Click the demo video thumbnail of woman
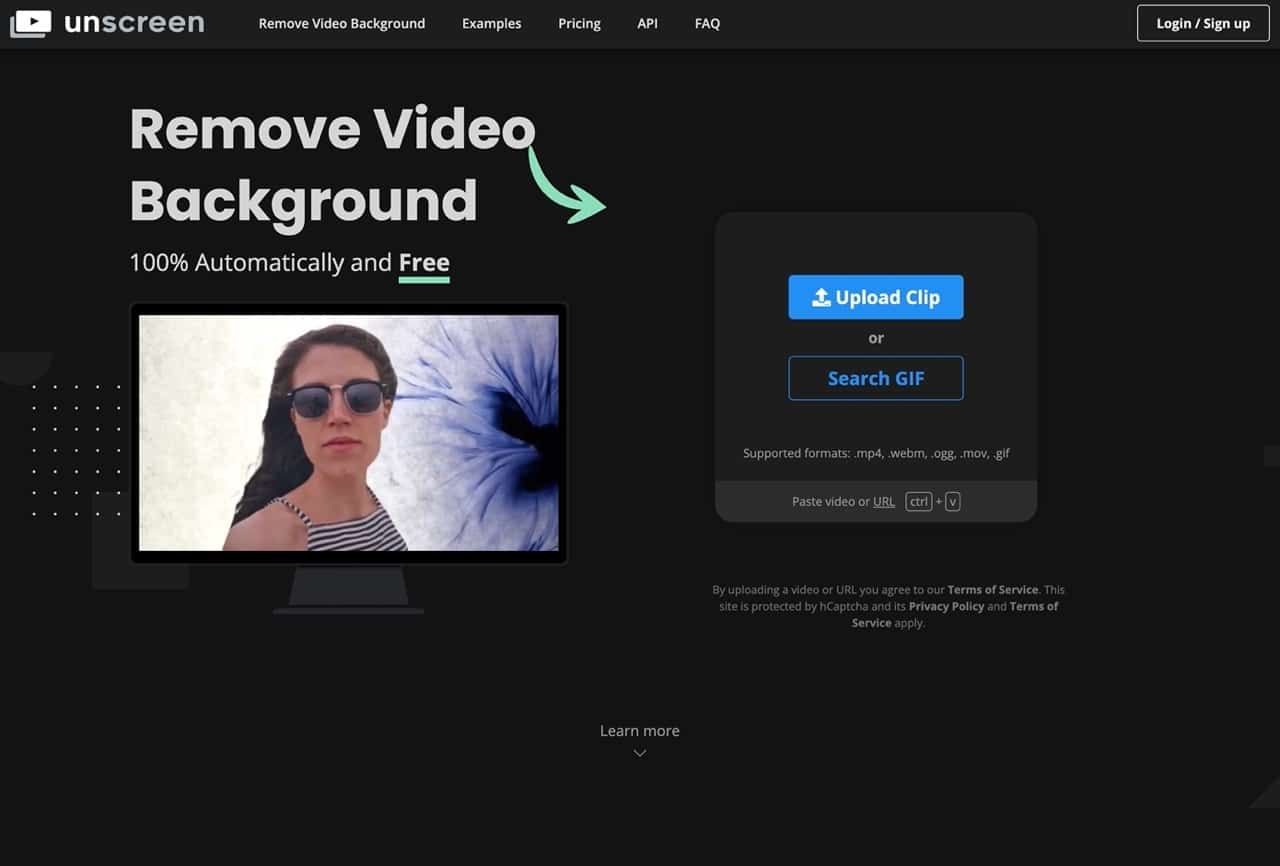Viewport: 1280px width, 866px height. (x=349, y=433)
